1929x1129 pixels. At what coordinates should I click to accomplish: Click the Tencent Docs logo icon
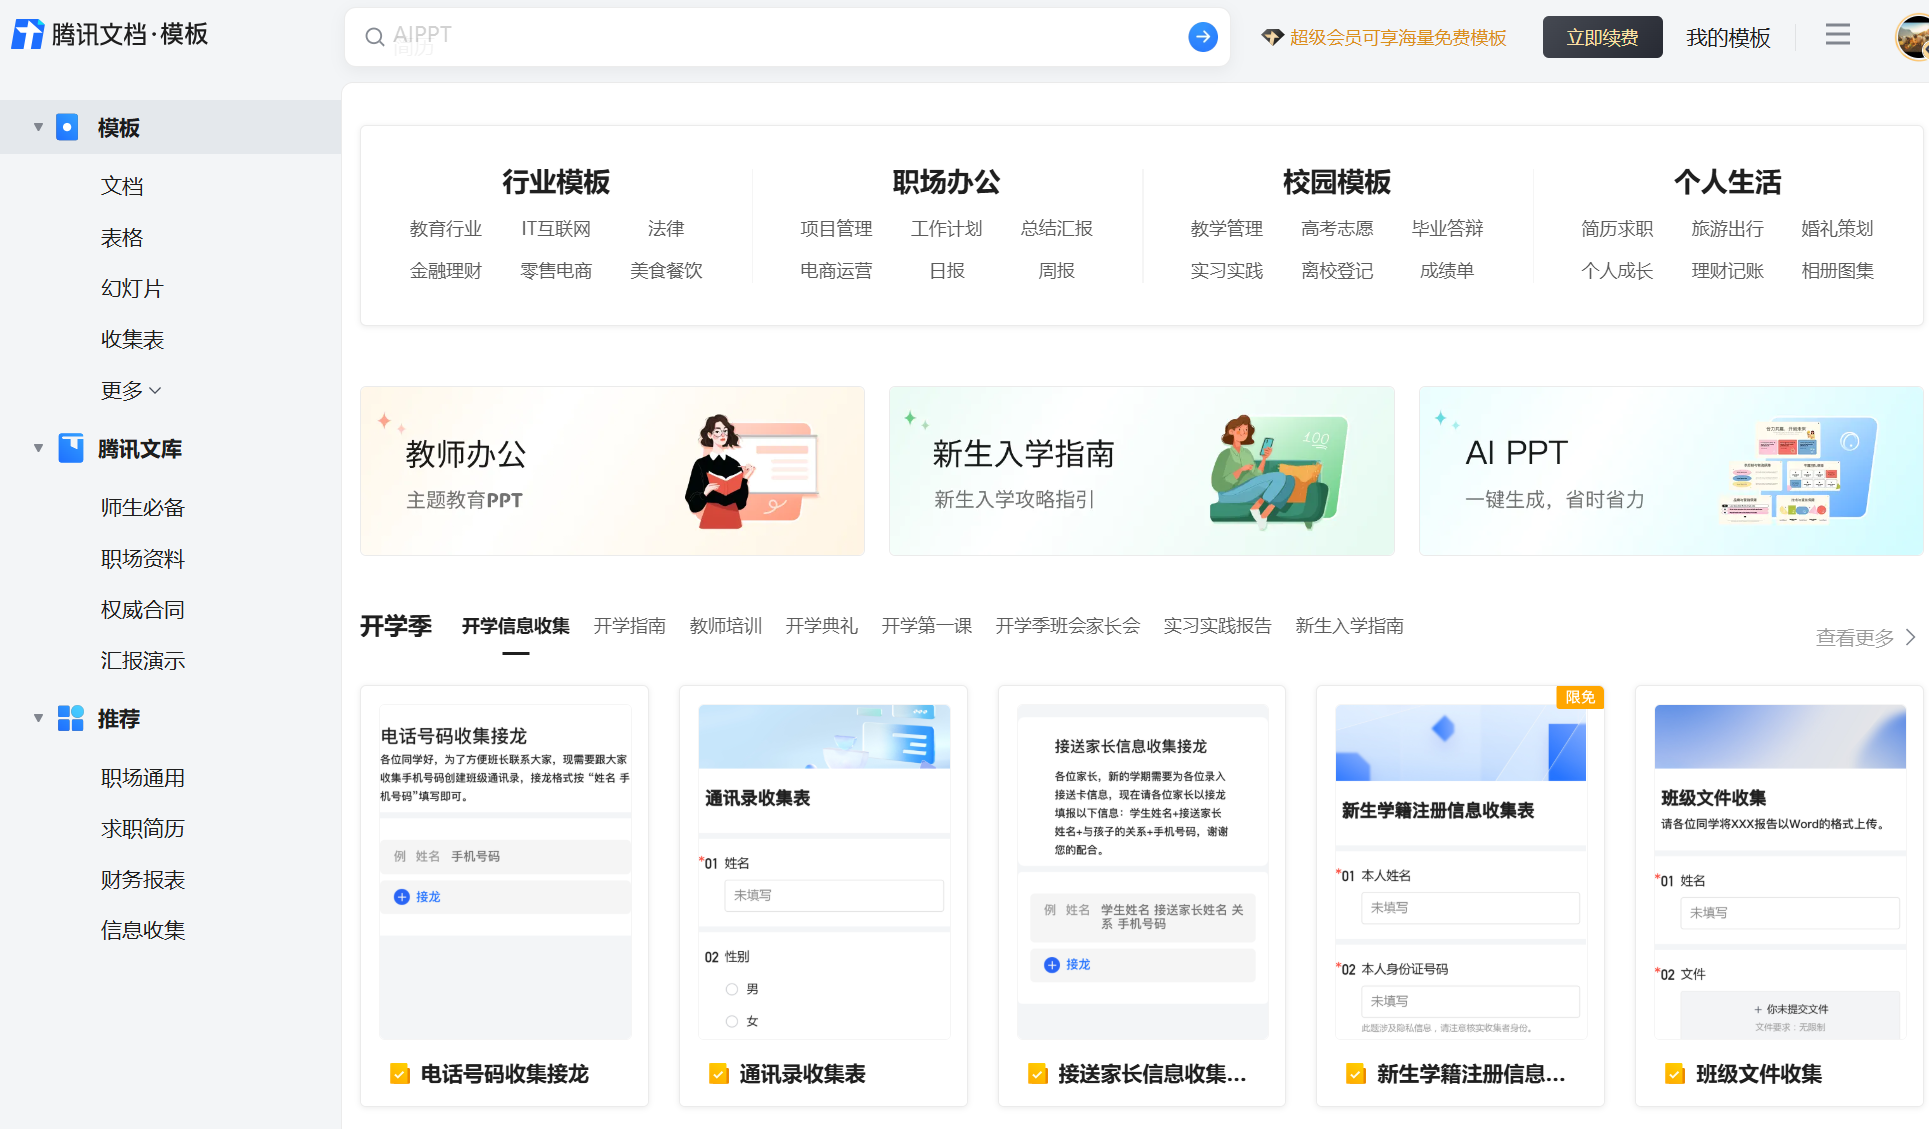click(27, 35)
